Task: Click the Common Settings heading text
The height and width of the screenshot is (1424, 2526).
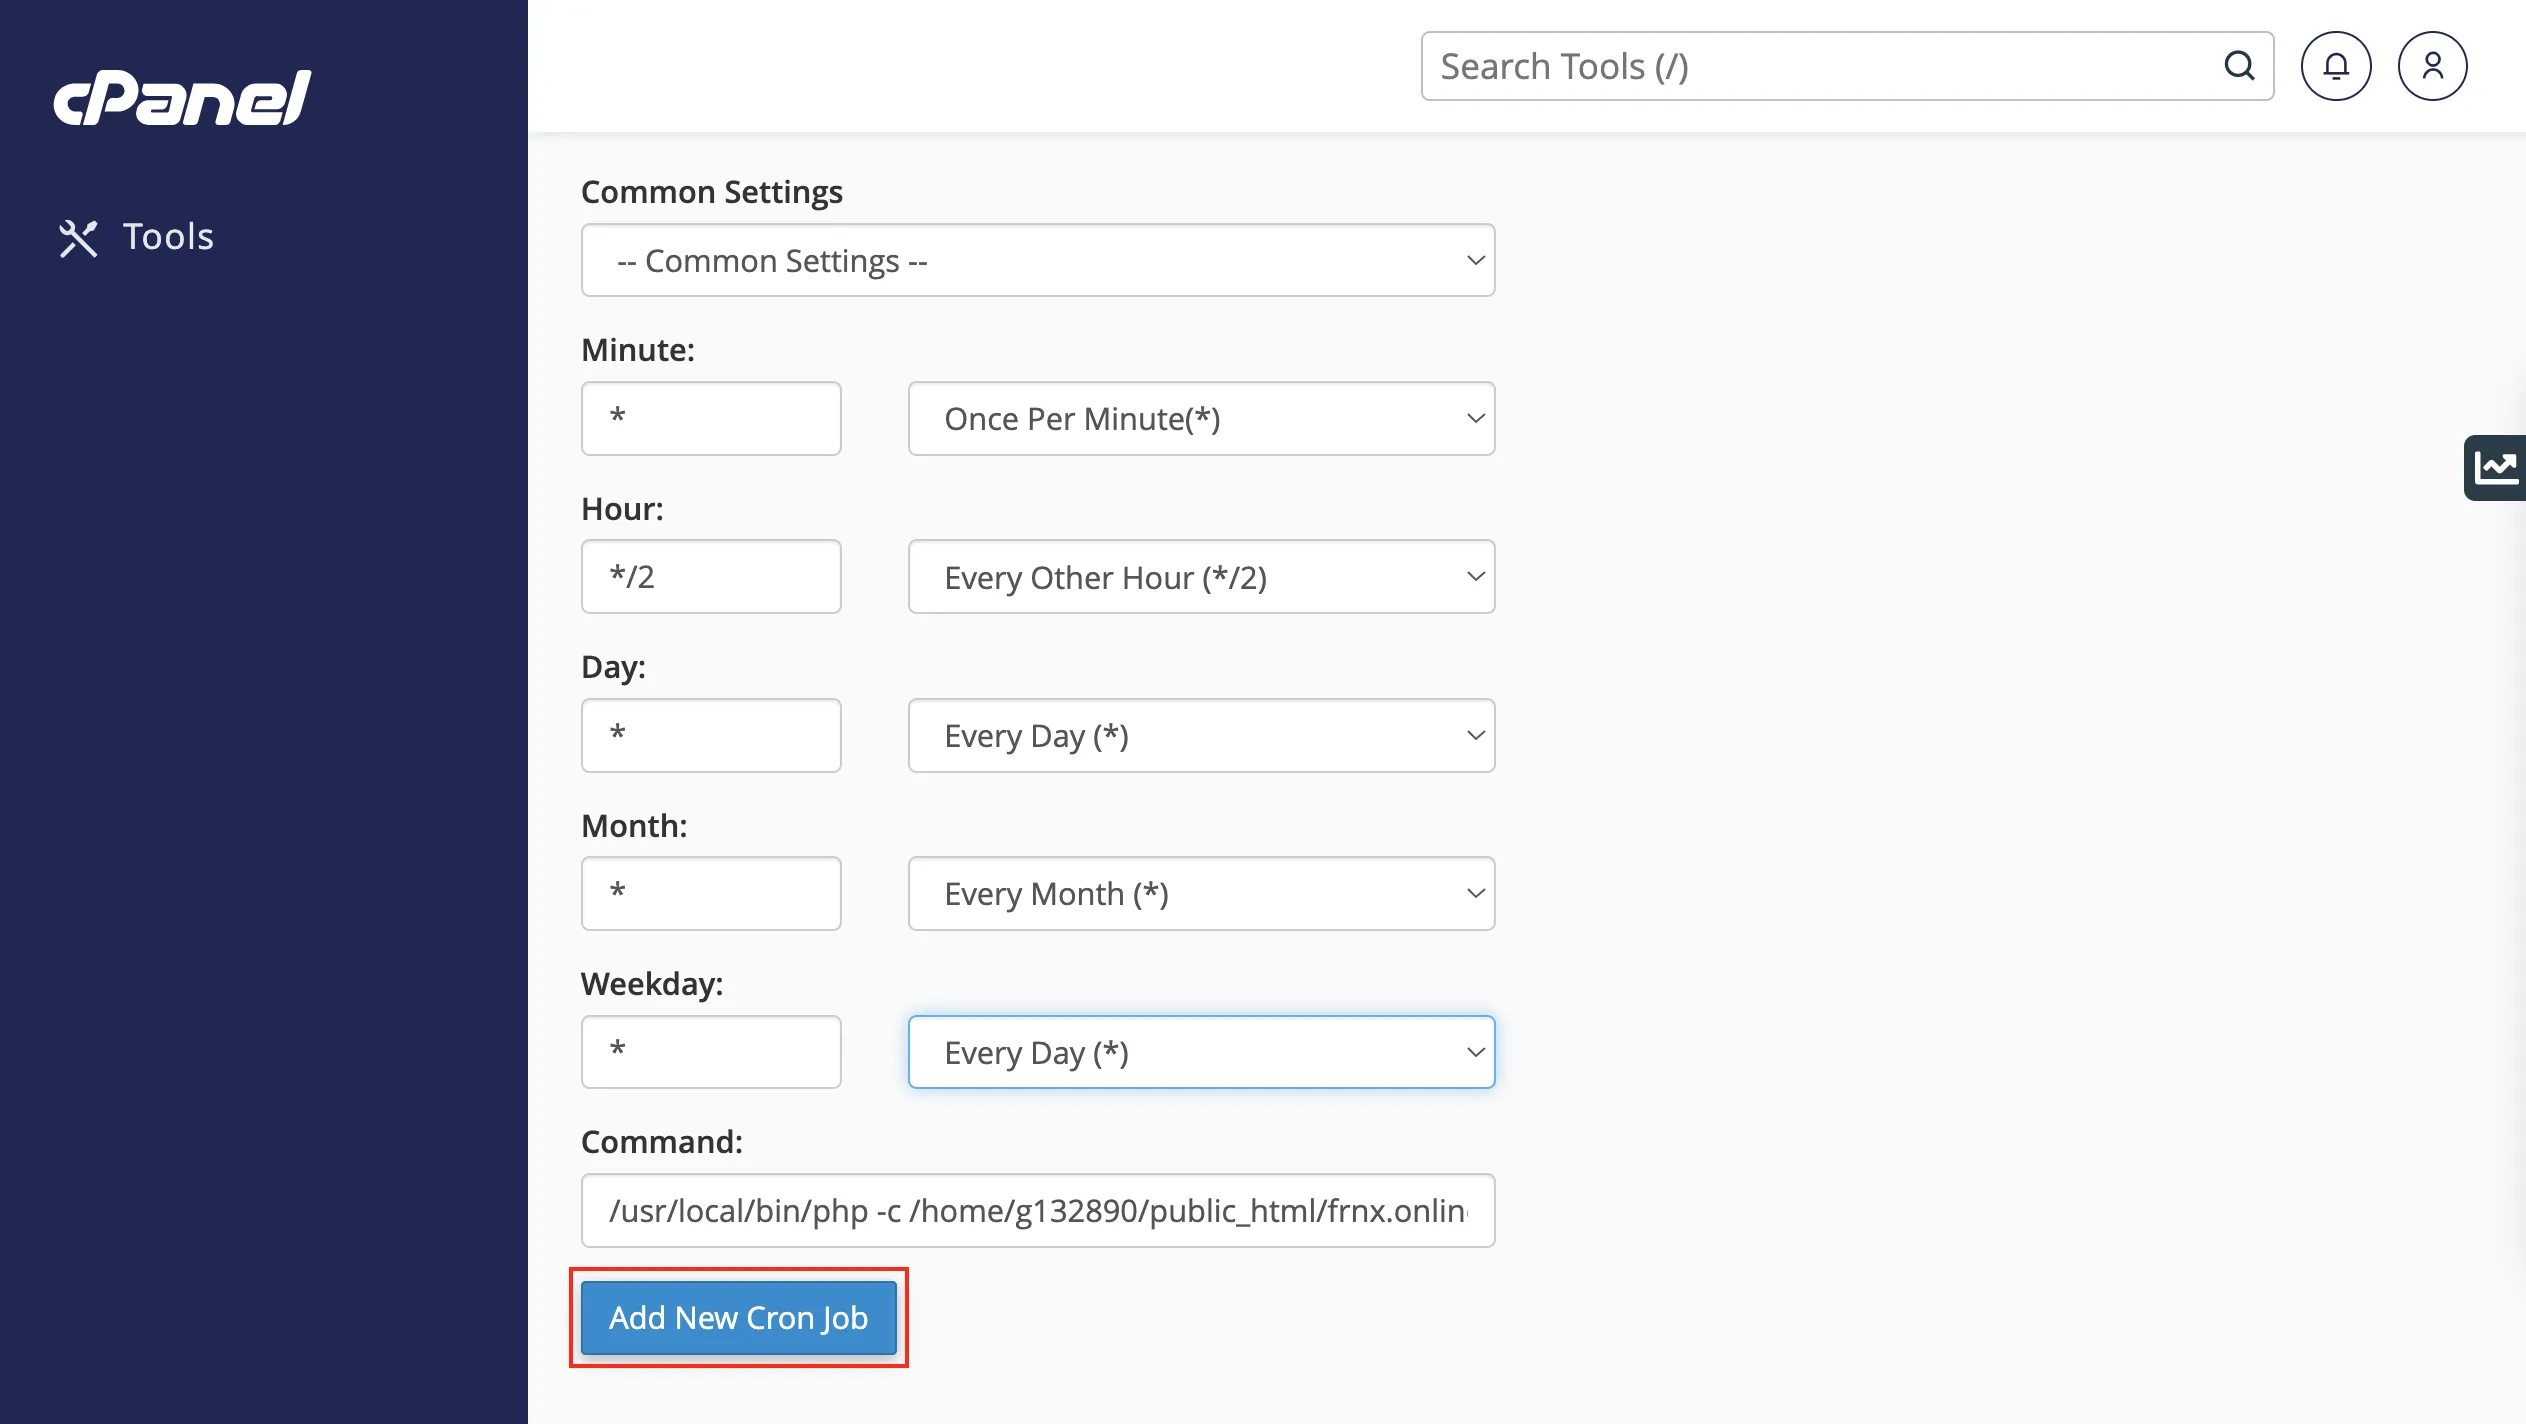Action: click(711, 192)
